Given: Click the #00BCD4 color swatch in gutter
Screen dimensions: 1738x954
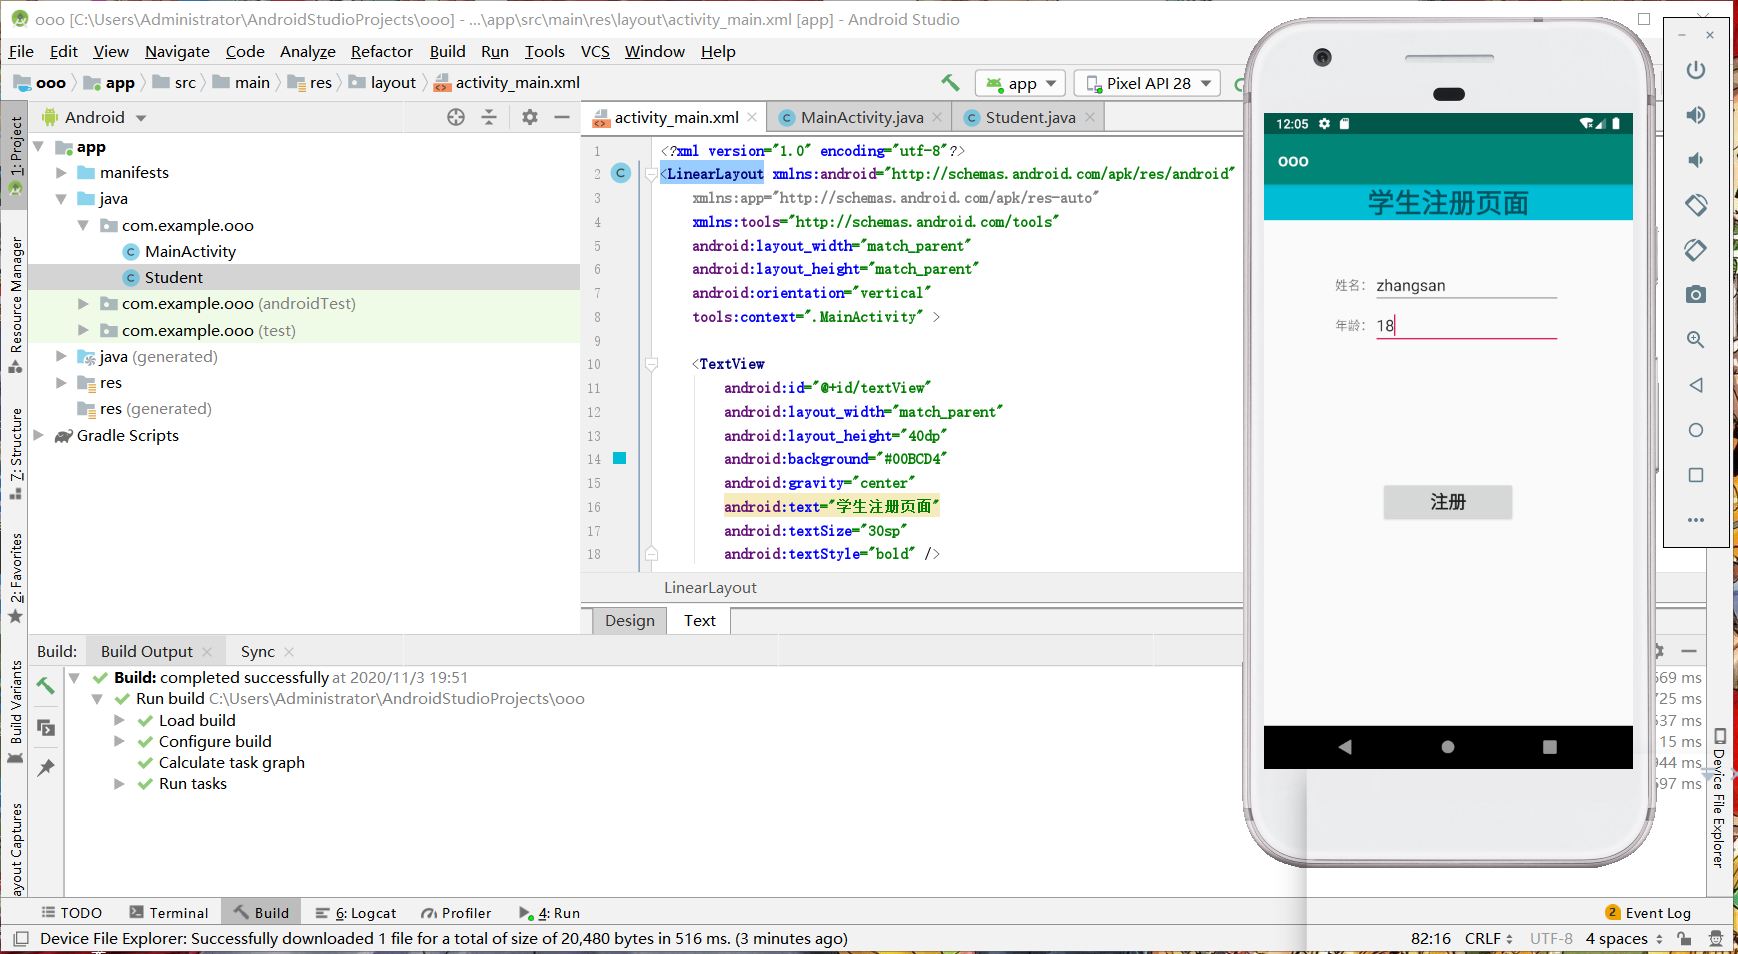Looking at the screenshot, I should [619, 458].
